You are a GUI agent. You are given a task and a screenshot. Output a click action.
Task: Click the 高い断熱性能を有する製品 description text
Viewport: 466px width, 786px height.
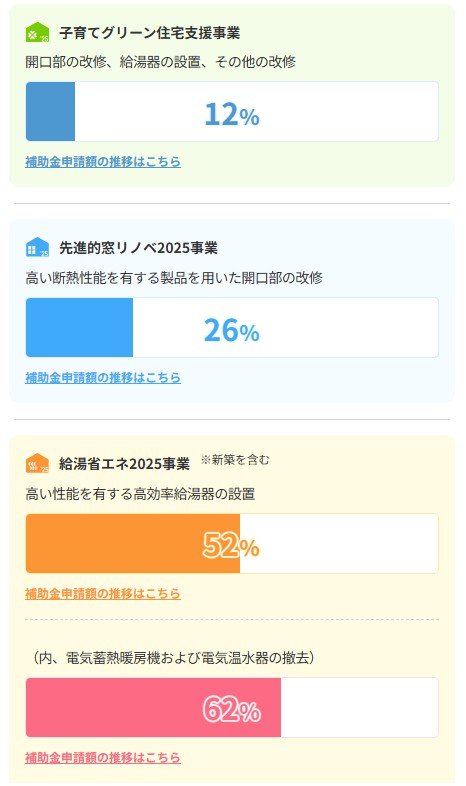(174, 278)
